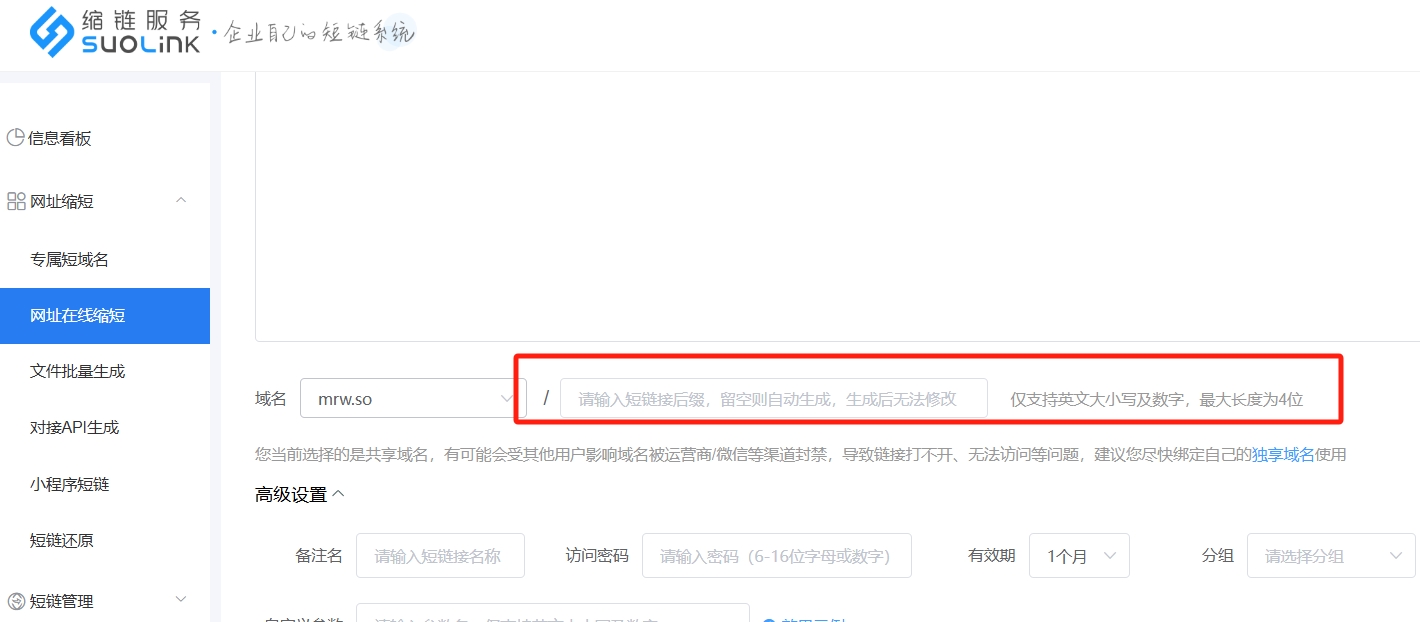Focus the short link suffix input field

pyautogui.click(x=772, y=399)
